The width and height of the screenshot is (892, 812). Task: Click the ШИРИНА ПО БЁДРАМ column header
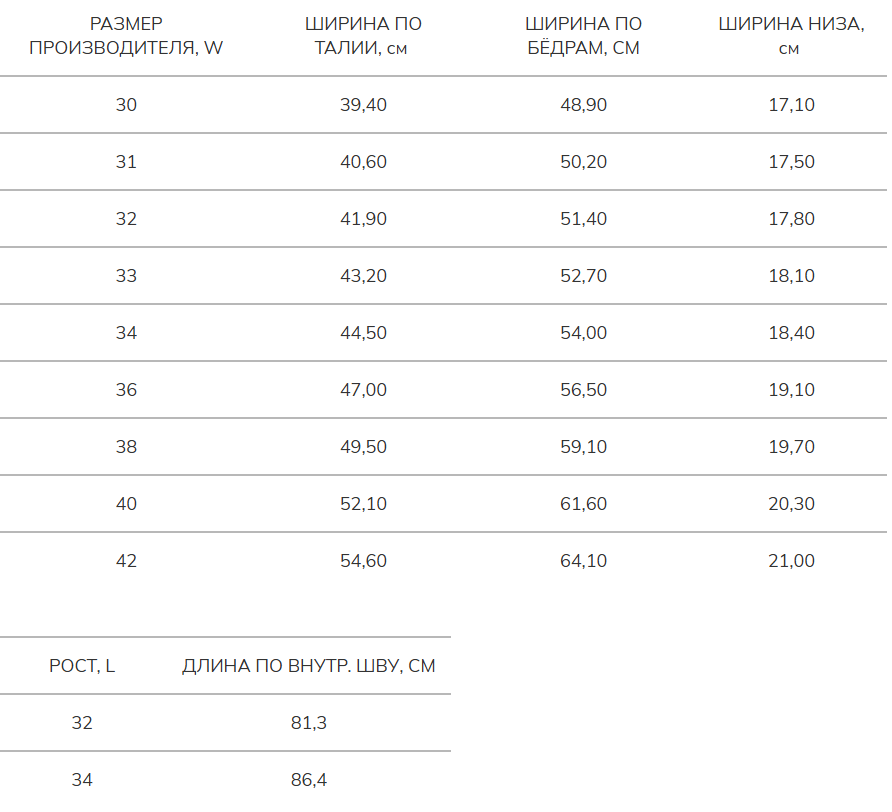pos(583,36)
